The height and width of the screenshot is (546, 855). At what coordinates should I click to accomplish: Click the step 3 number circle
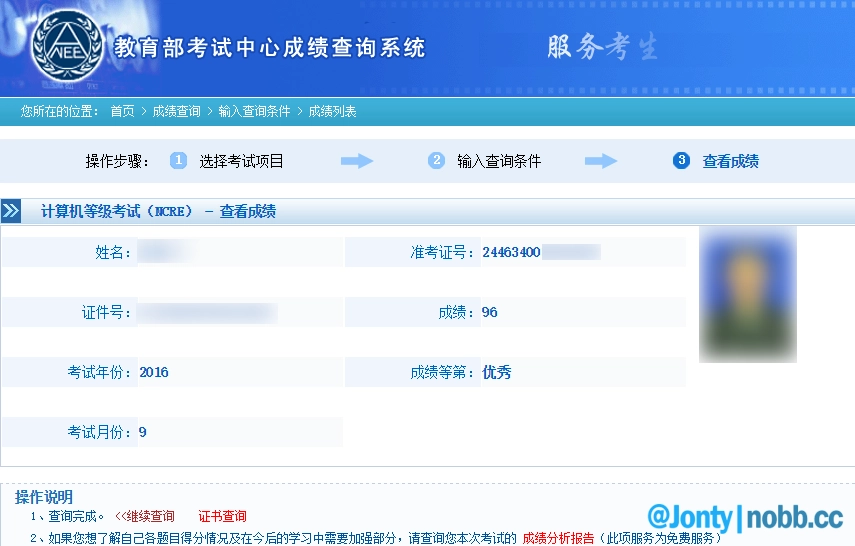pos(681,161)
